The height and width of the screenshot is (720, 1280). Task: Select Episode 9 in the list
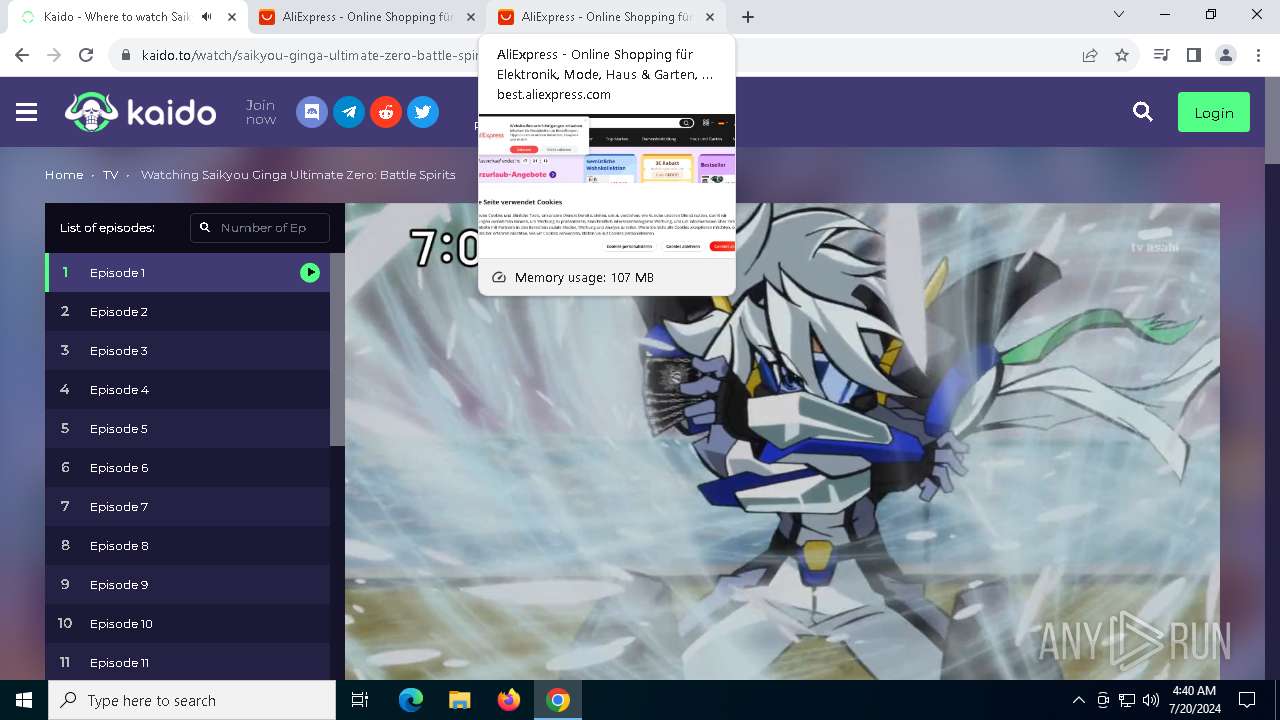pyautogui.click(x=187, y=584)
